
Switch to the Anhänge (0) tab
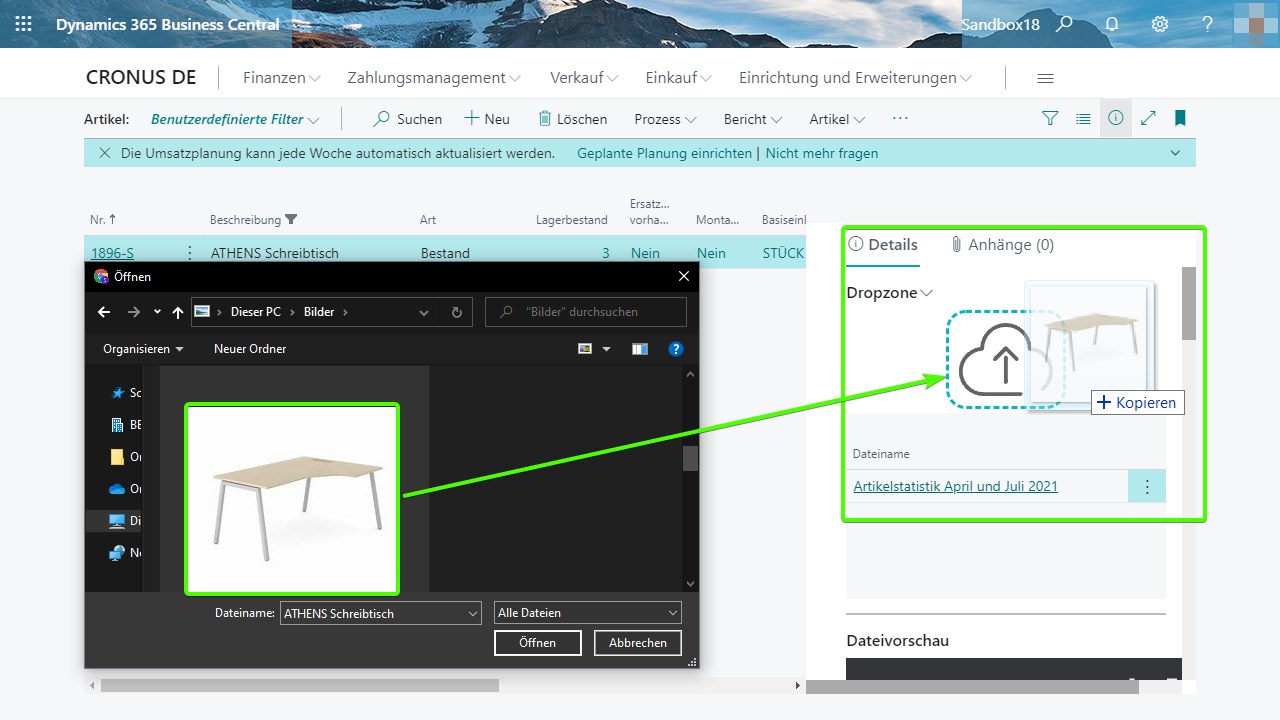pos(1002,244)
